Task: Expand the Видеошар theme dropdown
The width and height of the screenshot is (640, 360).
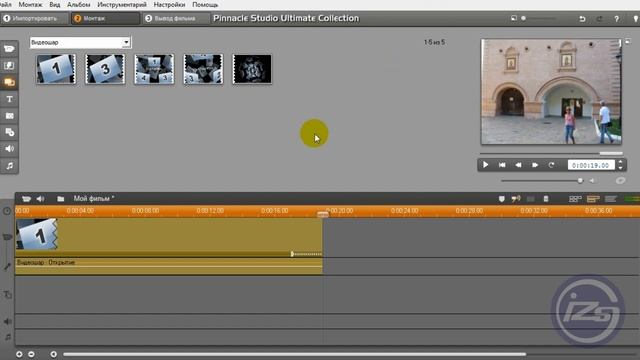Action: tap(126, 42)
